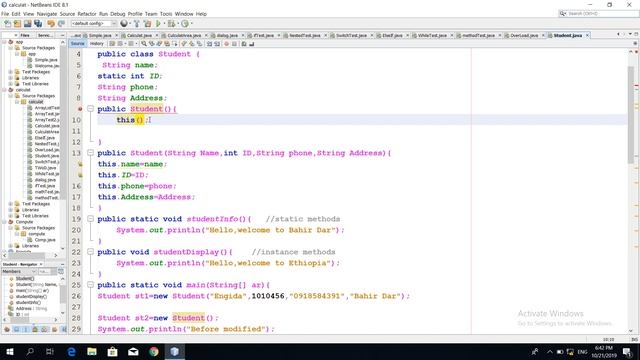Click the editor vertical scrollbar
Viewport: 640px width, 360px height.
pos(631,114)
